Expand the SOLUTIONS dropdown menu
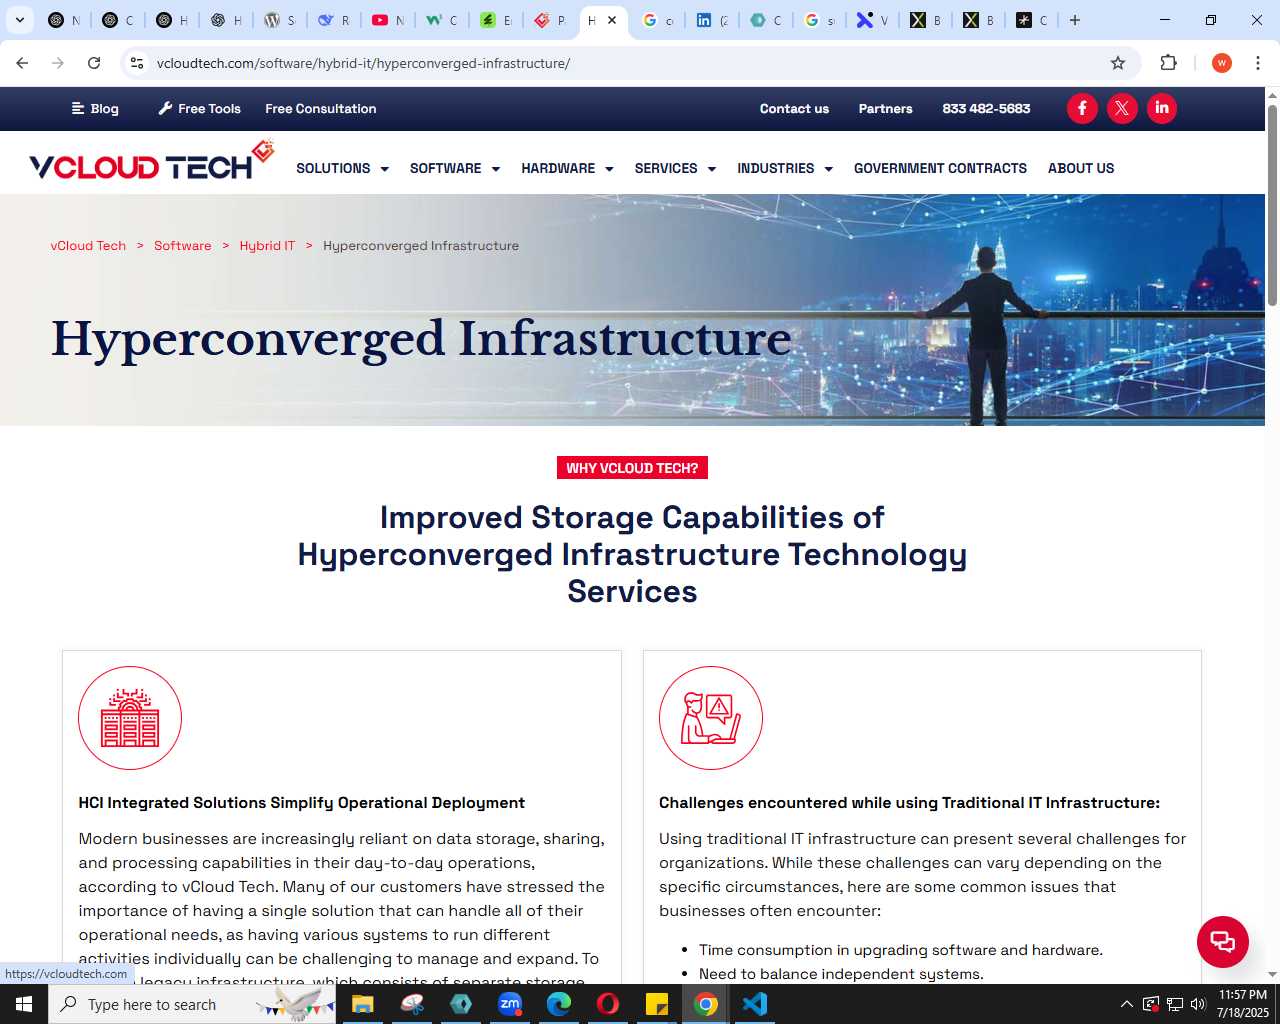This screenshot has height=1024, width=1280. [342, 168]
